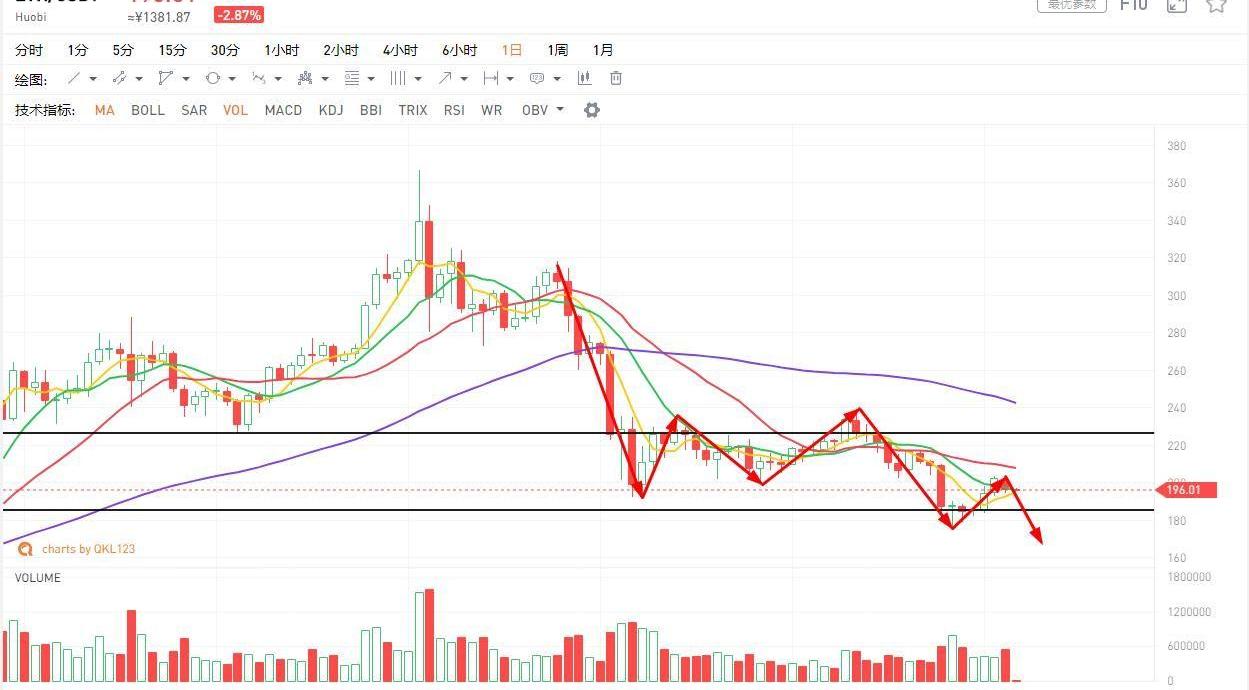This screenshot has height=690, width=1249.
Task: Toggle the BOLL indicator
Action: 148,110
